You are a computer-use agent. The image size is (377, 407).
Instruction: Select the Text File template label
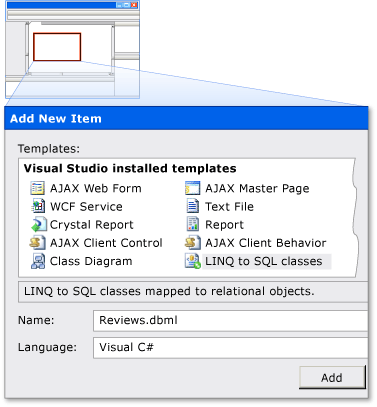[x=229, y=207]
